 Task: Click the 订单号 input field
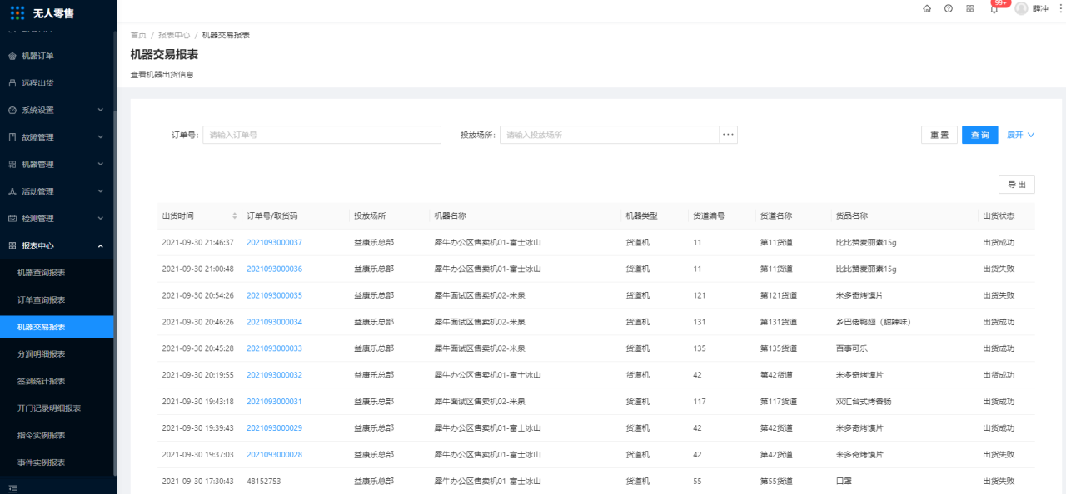[322, 135]
